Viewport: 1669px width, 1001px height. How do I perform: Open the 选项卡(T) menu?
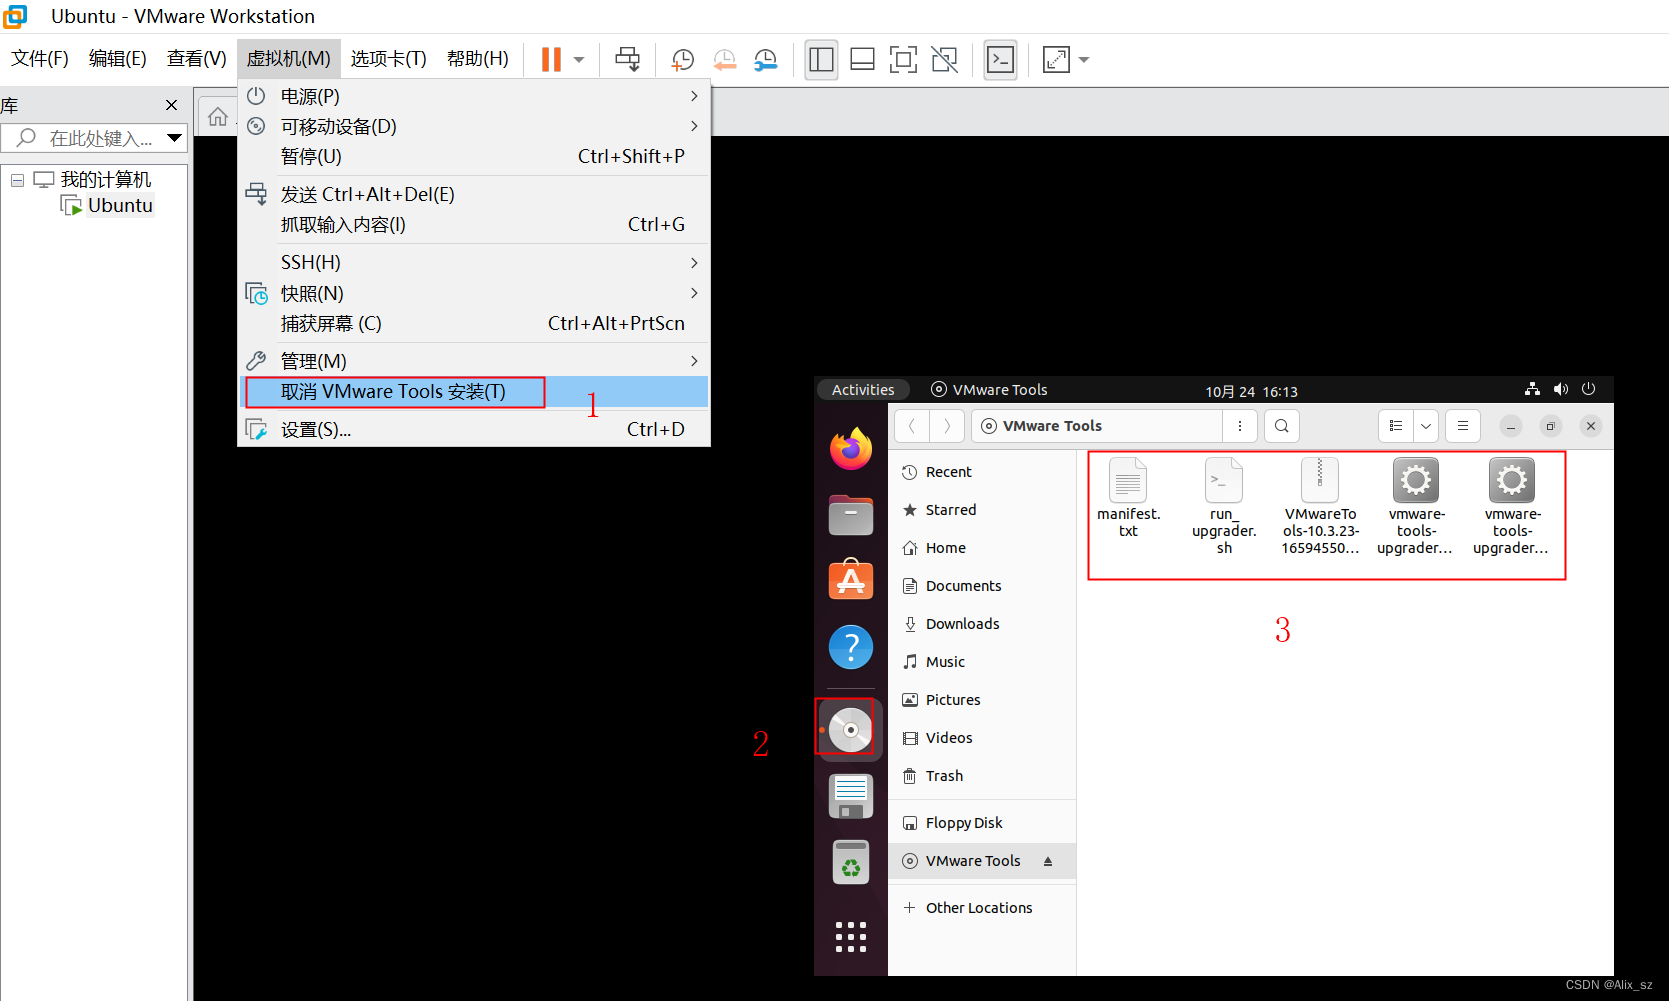pyautogui.click(x=388, y=59)
